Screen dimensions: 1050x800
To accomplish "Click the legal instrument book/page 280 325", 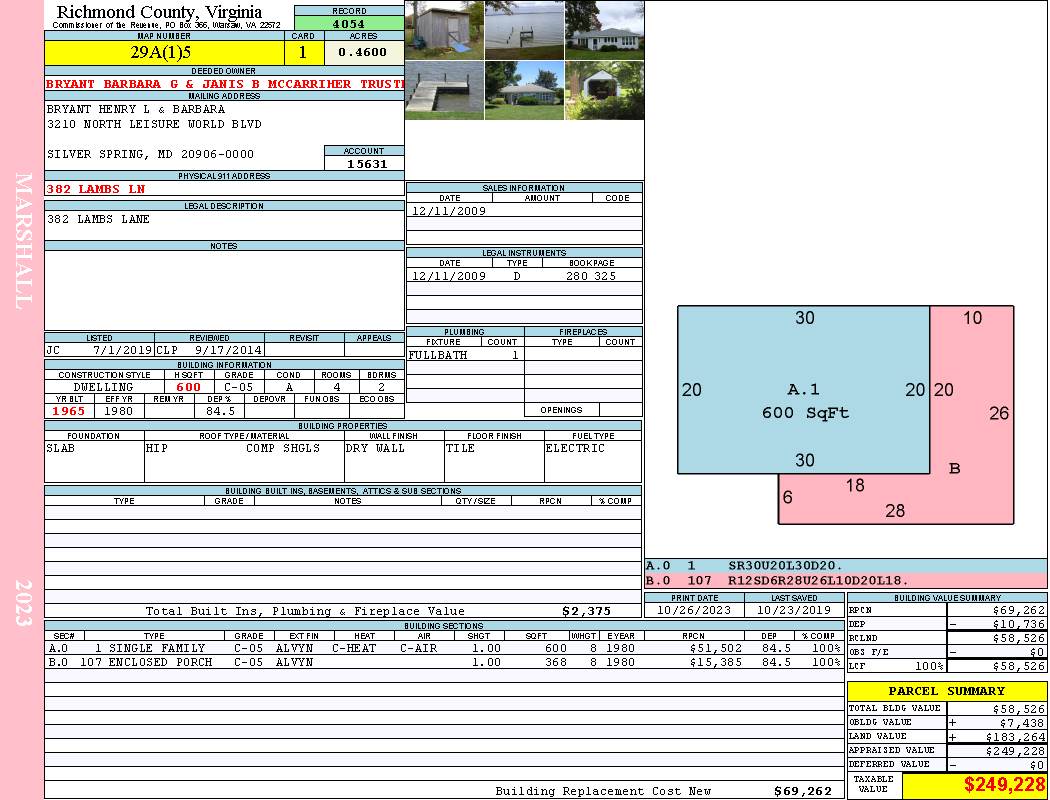I will tap(590, 276).
